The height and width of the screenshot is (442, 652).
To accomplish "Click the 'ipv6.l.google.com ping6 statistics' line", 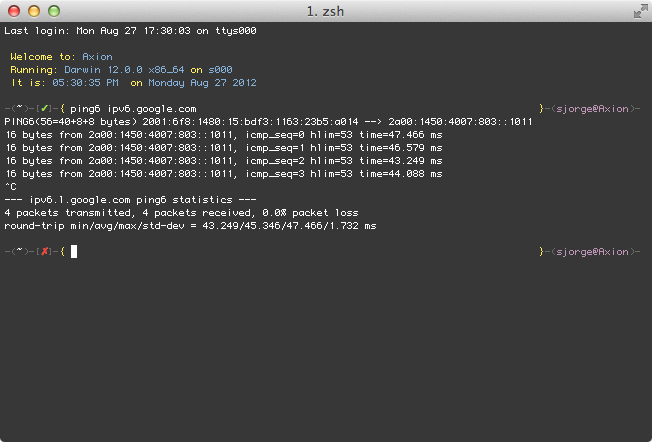I will (x=130, y=200).
